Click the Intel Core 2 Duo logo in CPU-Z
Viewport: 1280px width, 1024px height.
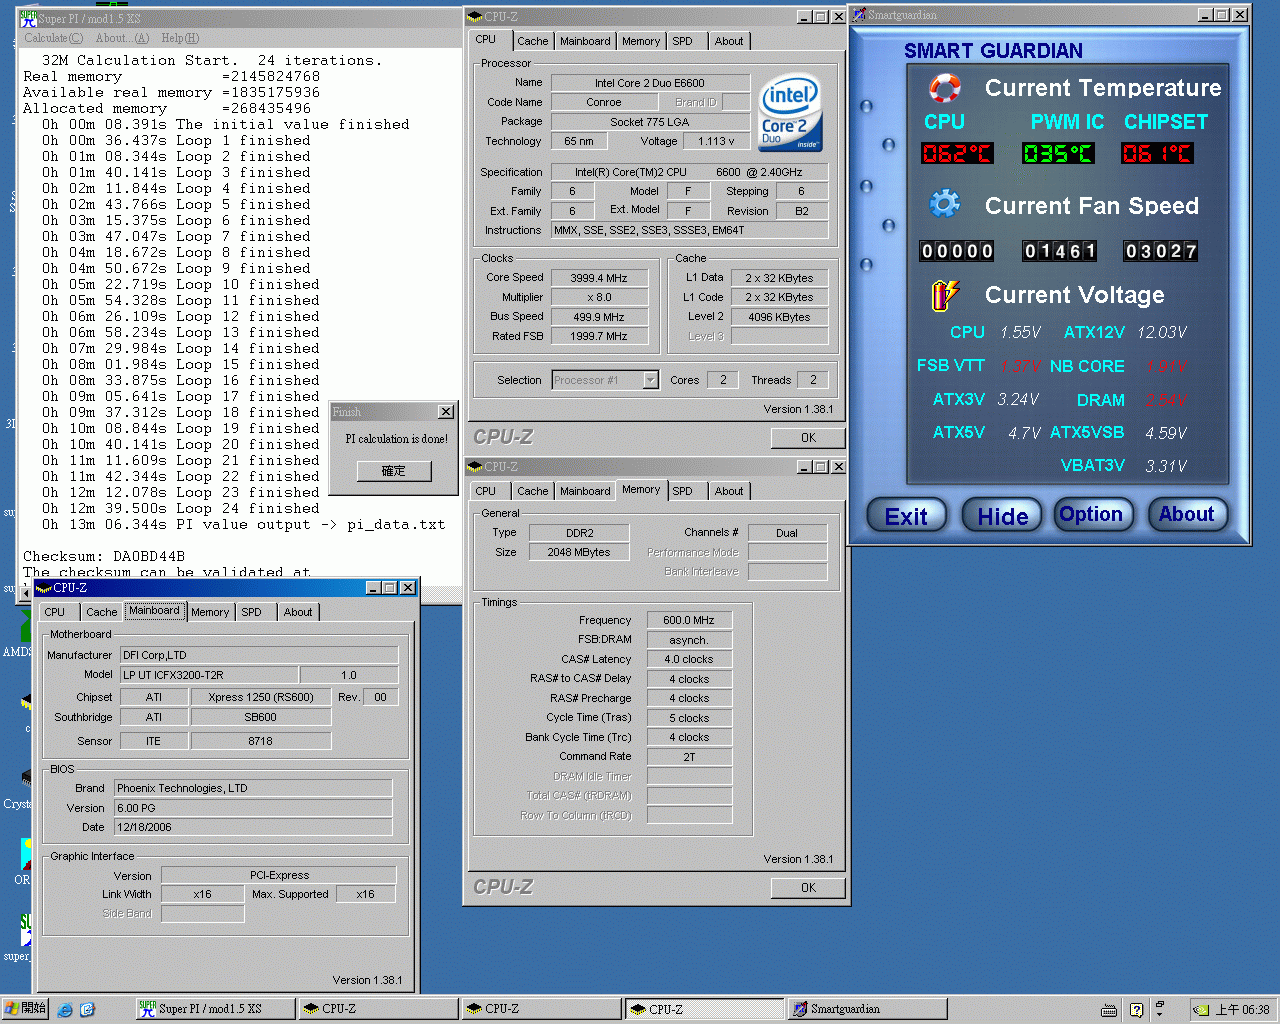790,113
